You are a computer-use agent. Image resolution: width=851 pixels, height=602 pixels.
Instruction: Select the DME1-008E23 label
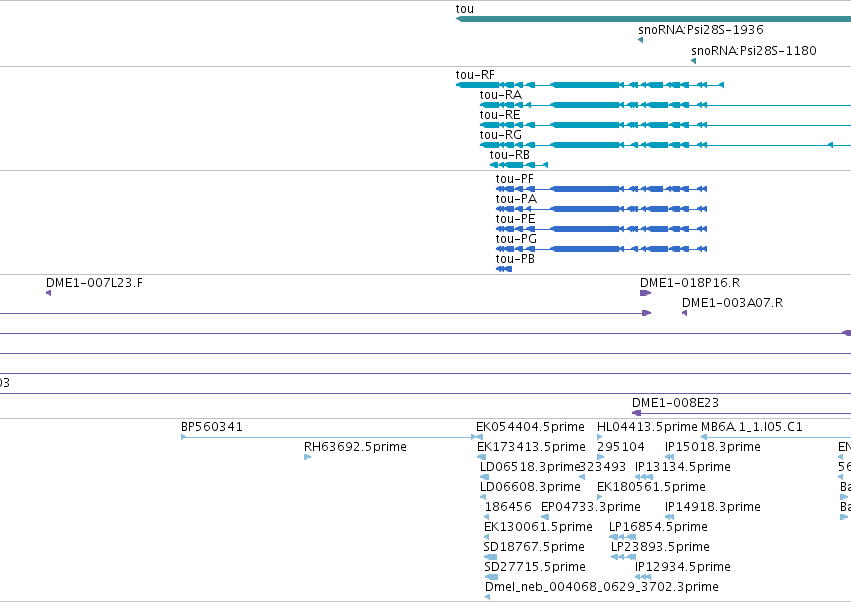(x=675, y=403)
